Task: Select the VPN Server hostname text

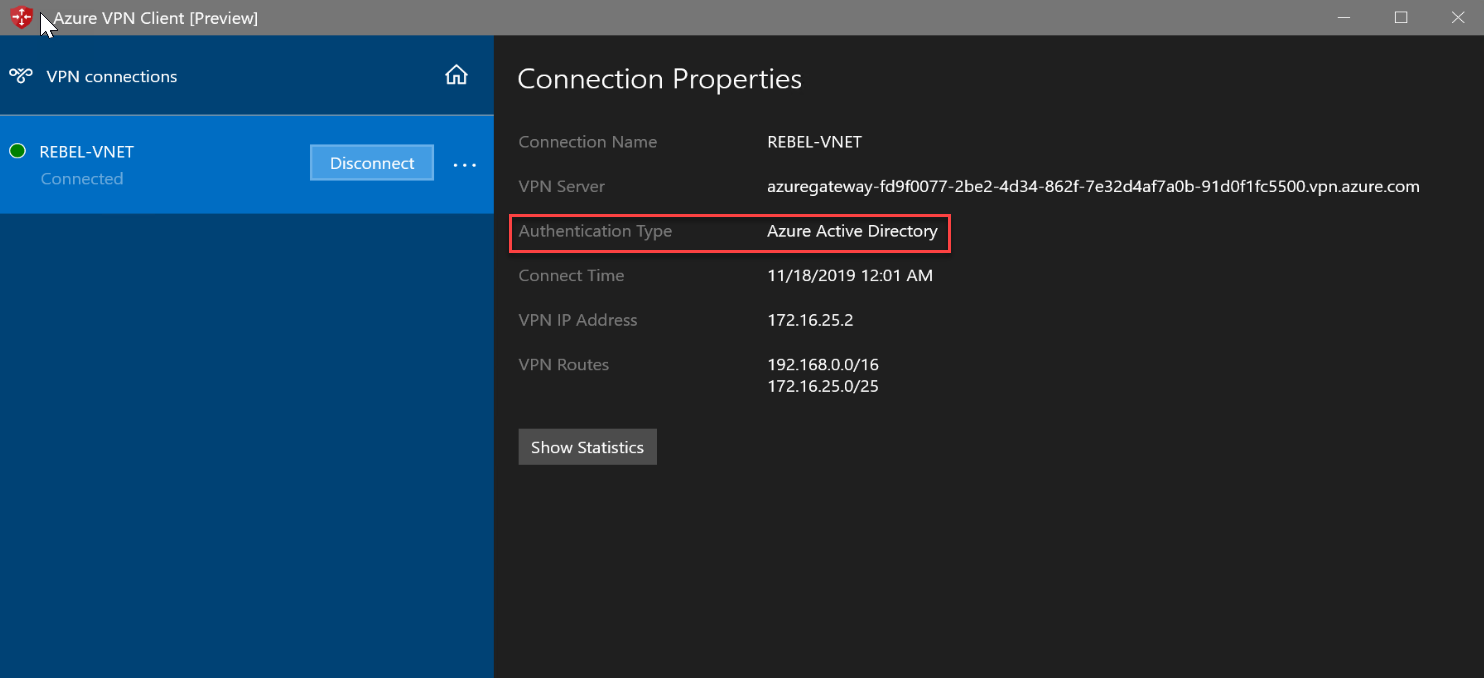Action: point(1093,187)
